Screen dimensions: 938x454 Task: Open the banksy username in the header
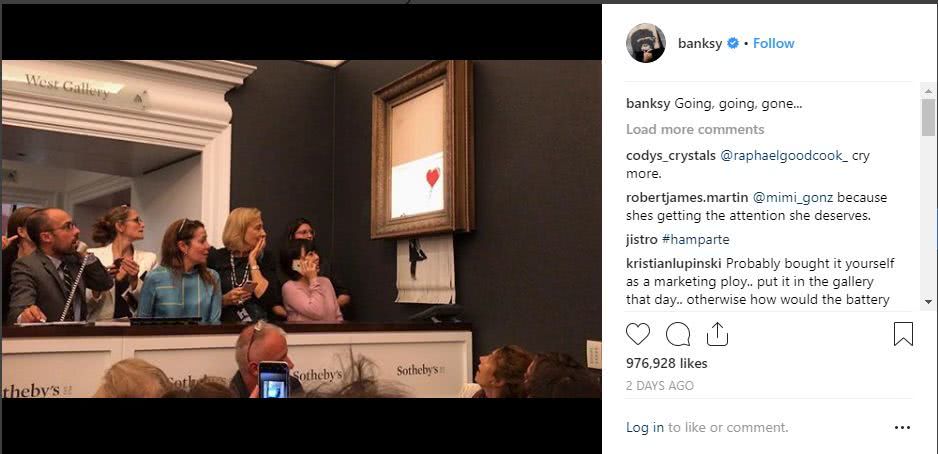[x=700, y=43]
